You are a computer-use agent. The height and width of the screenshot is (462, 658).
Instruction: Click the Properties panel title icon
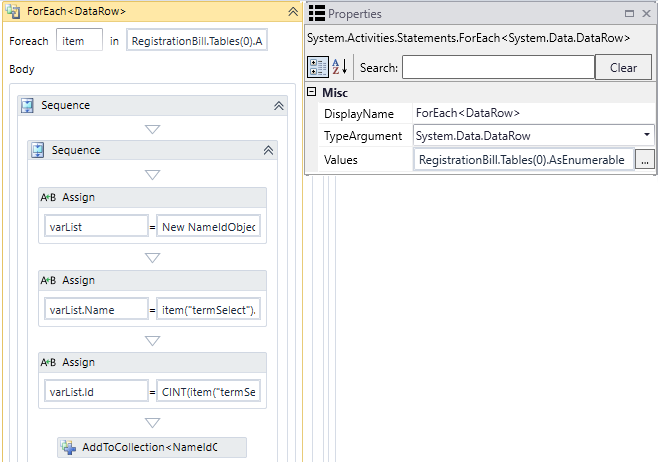[x=316, y=13]
